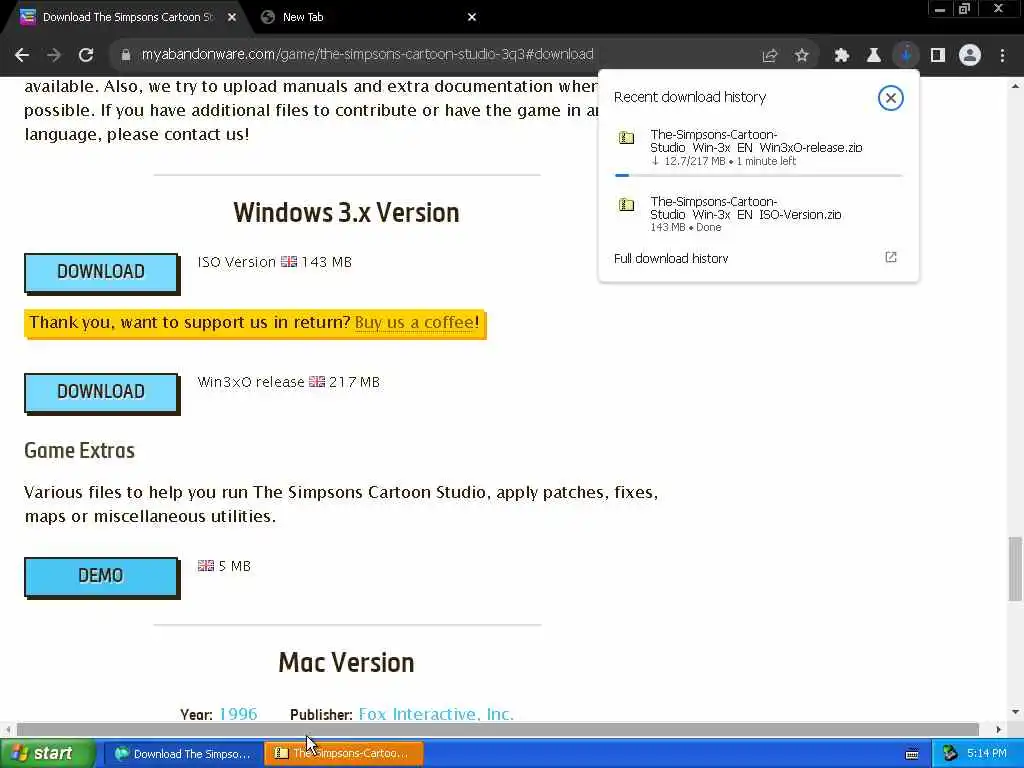Screen dimensions: 1024x768
Task: Open the 1996 year link
Action: 238,714
